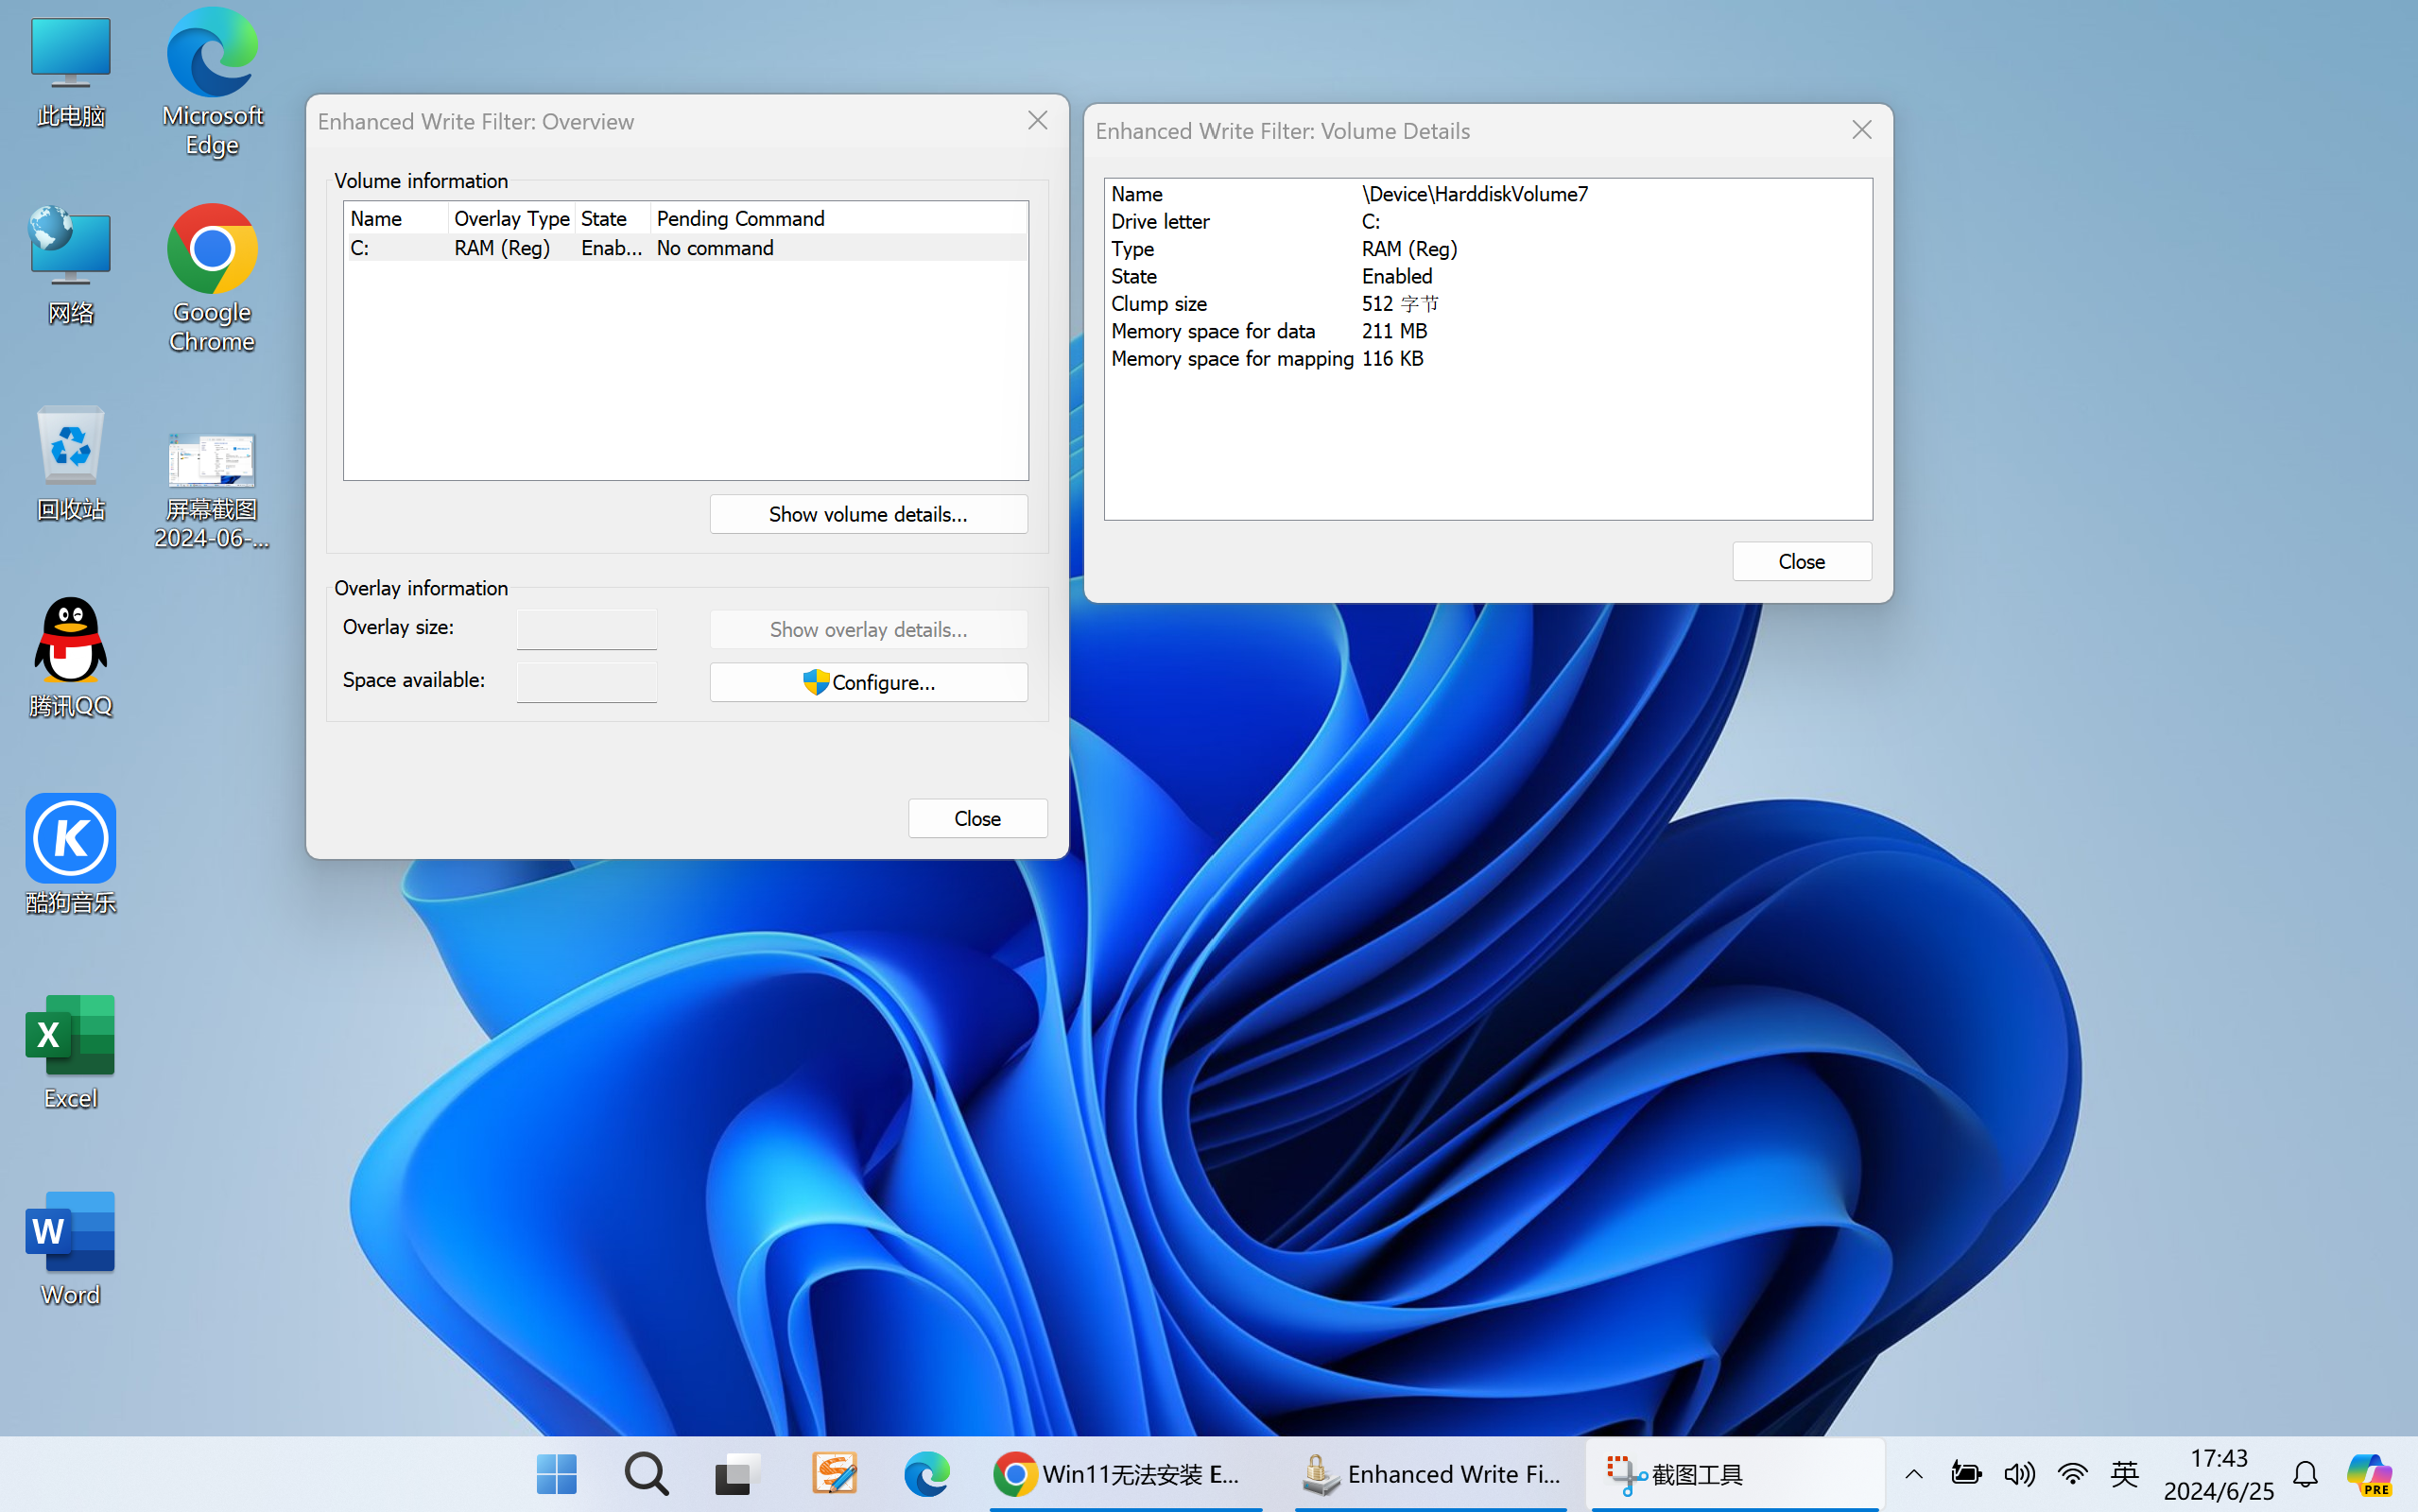This screenshot has height=1512, width=2418.
Task: Click Show volume details... button
Action: click(x=868, y=514)
